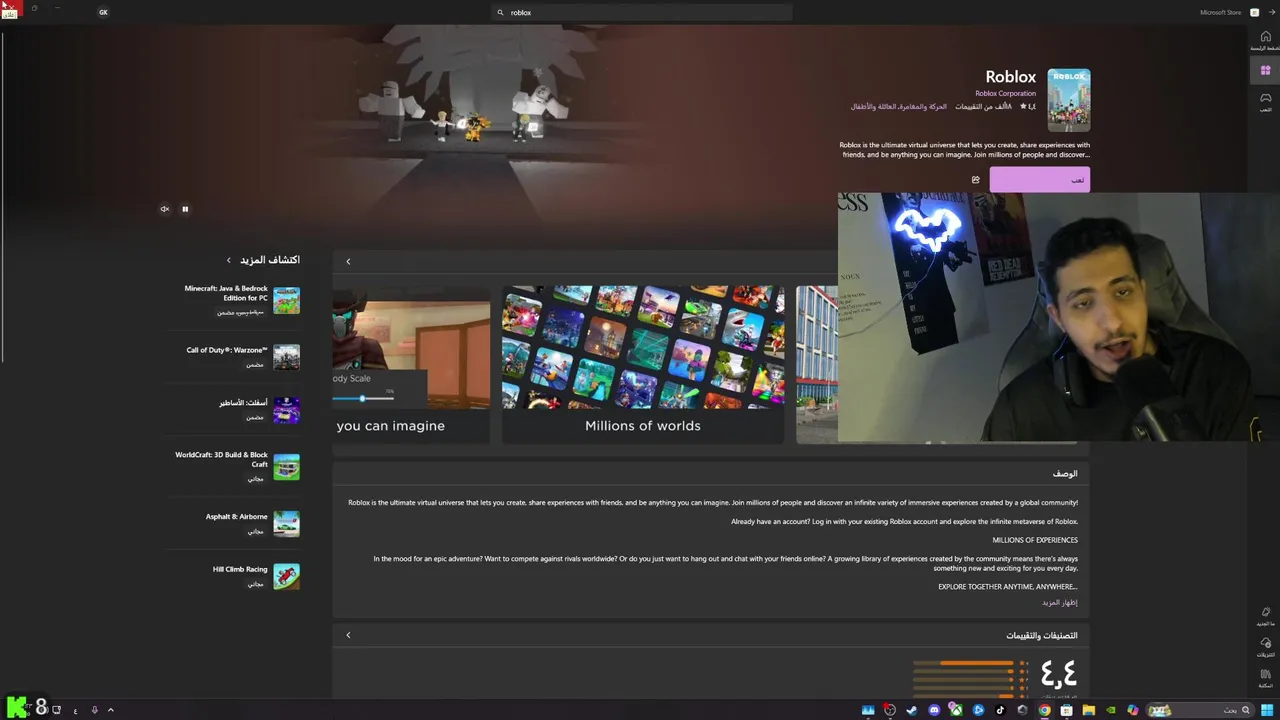Open Google Chrome from the taskbar
Screen dimensions: 1280x720
[1044, 710]
